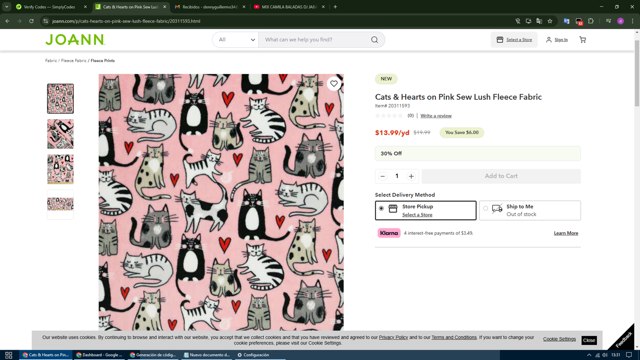Click the Add to Cart button

click(501, 176)
